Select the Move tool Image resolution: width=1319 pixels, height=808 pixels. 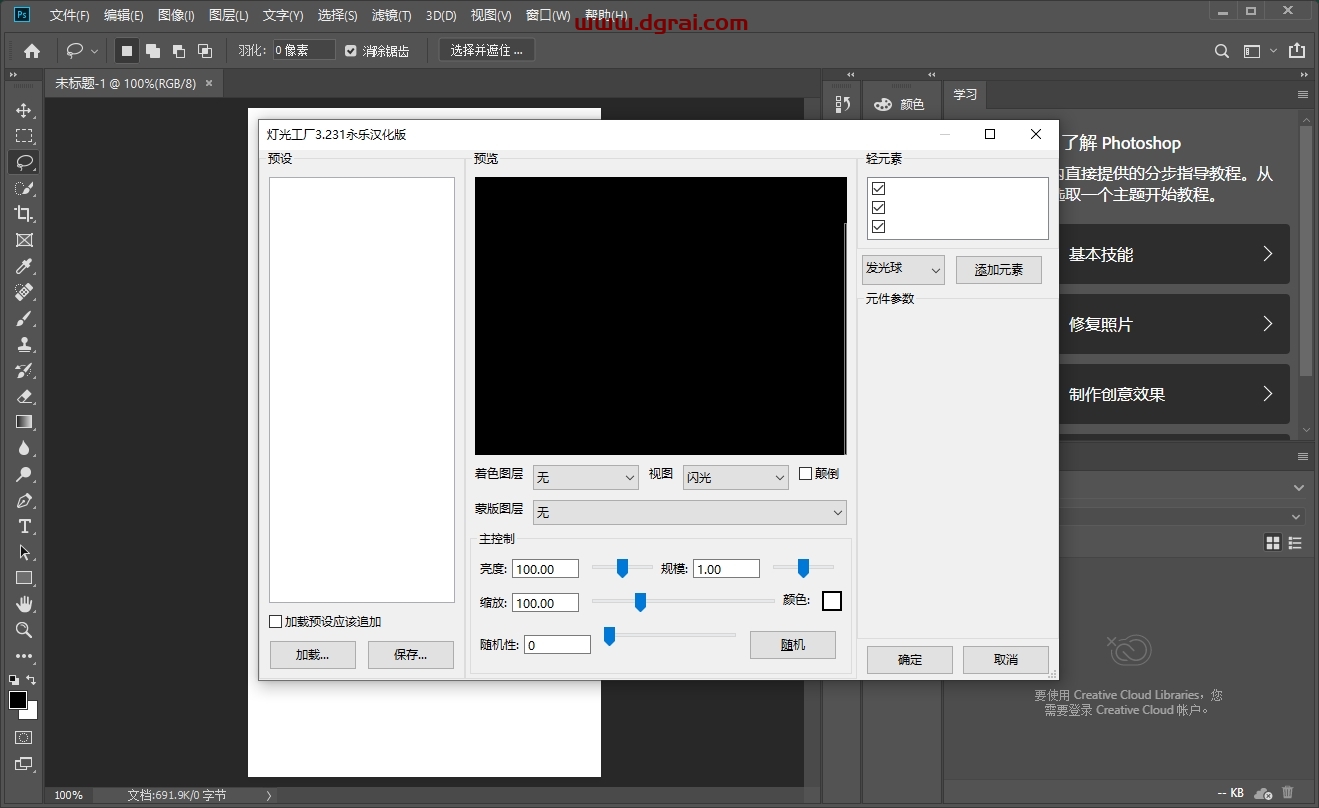[24, 110]
